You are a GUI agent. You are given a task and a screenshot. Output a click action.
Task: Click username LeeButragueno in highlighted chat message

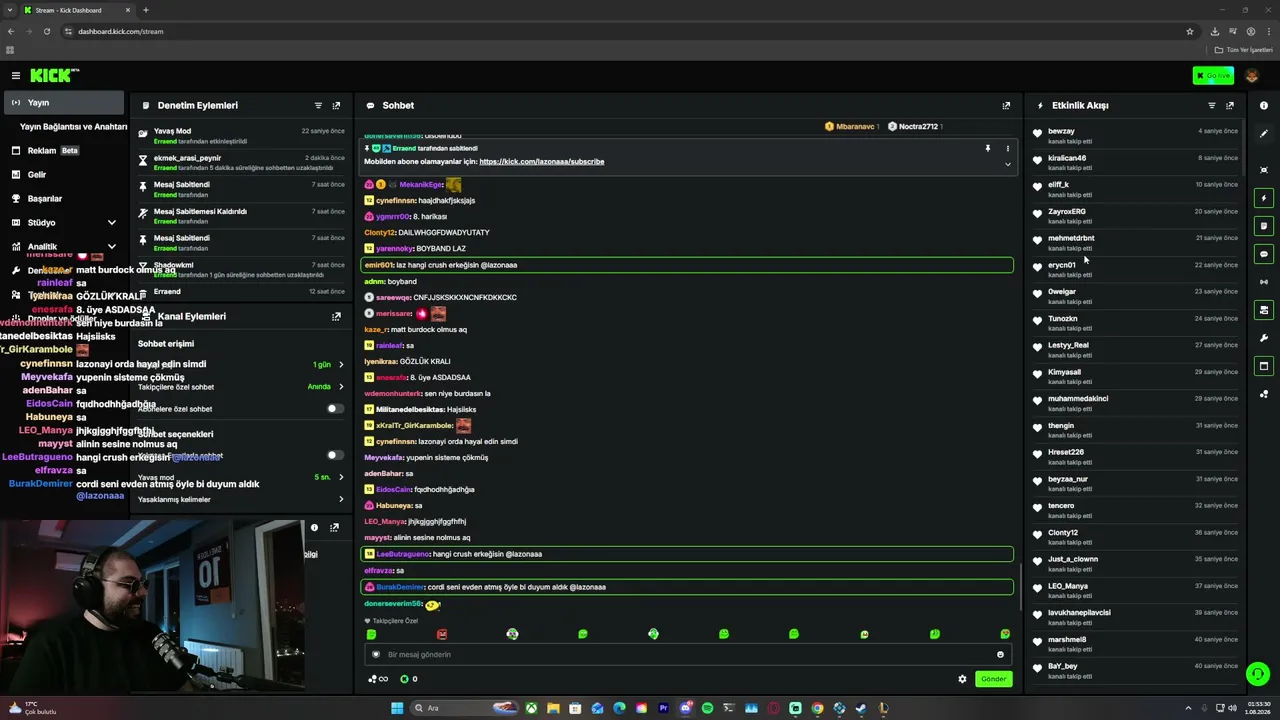(403, 554)
